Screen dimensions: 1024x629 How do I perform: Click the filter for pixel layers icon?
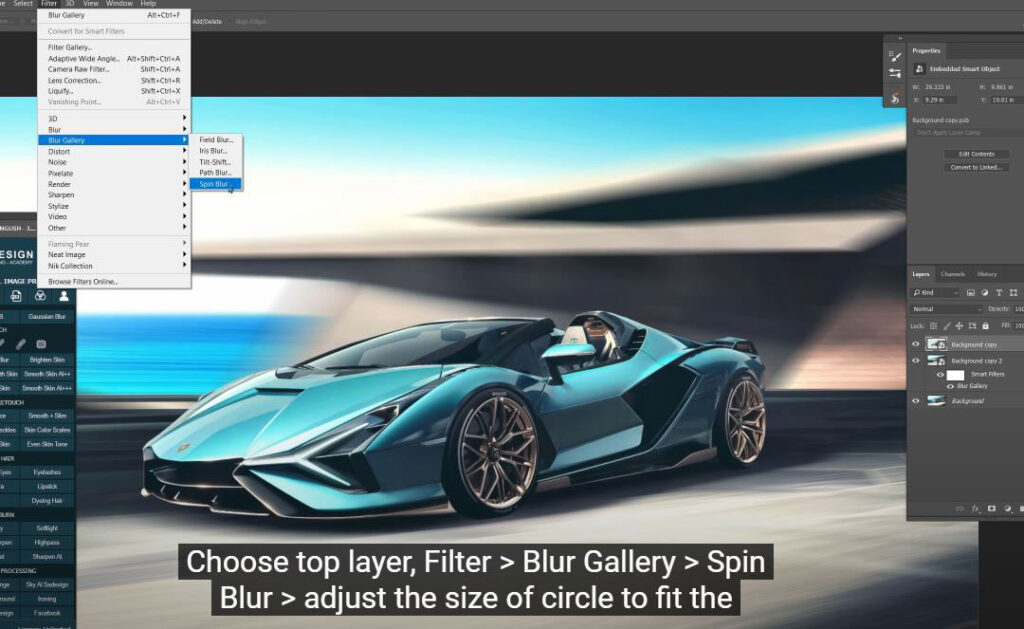point(970,293)
